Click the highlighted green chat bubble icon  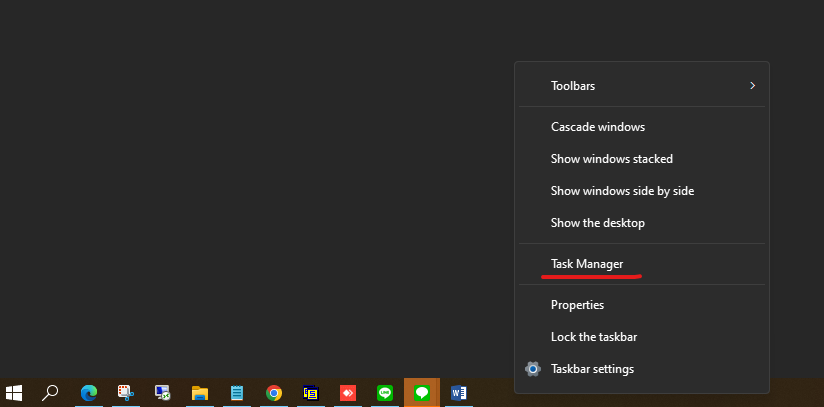[421, 393]
